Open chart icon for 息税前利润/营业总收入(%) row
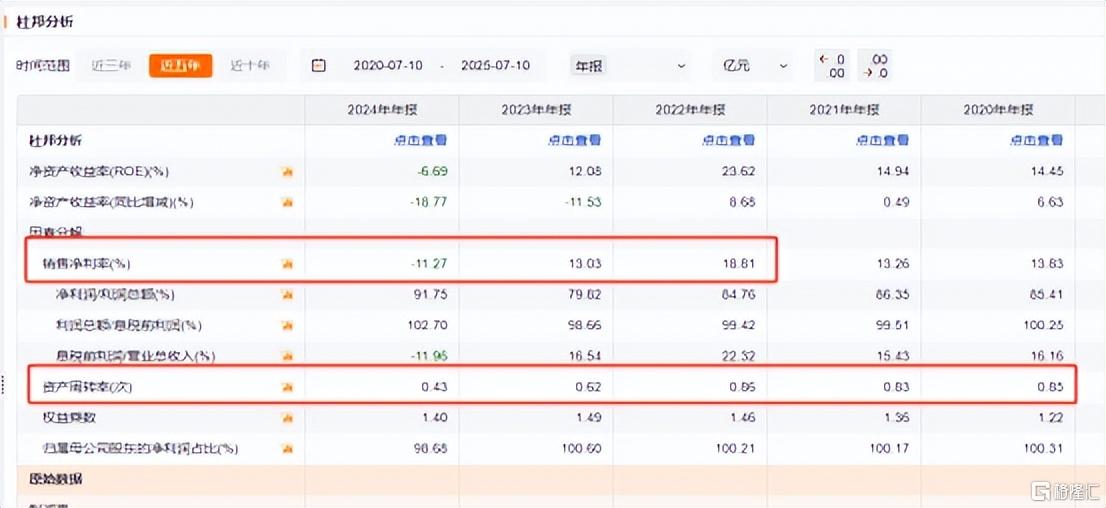 (287, 356)
